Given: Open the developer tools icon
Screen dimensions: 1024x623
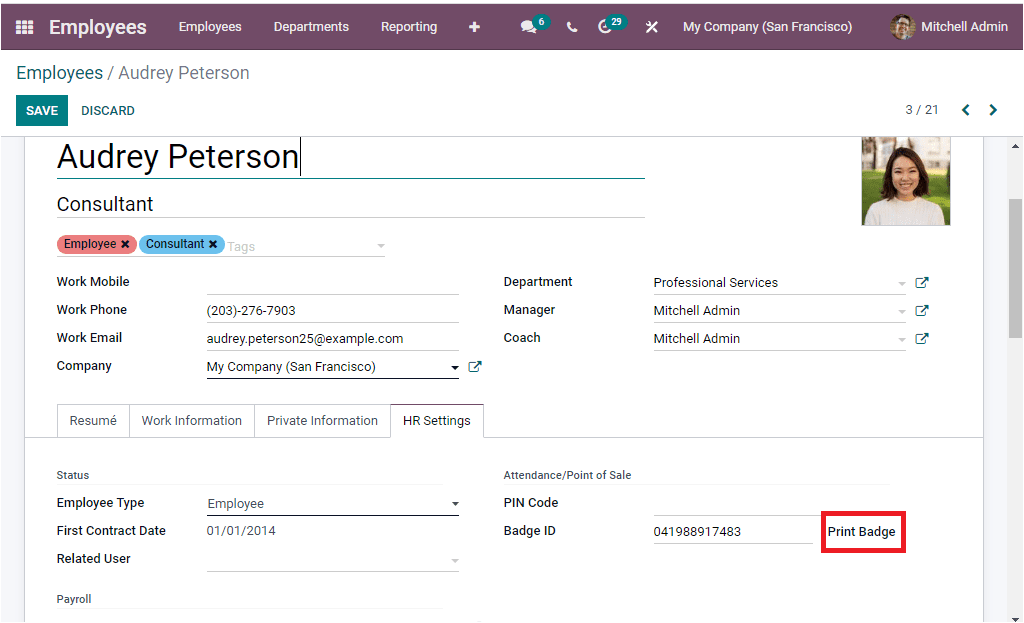Looking at the screenshot, I should 651,27.
